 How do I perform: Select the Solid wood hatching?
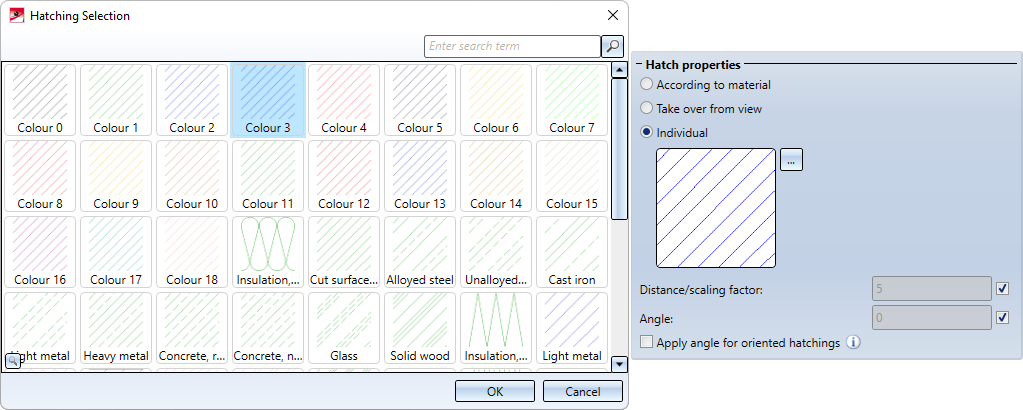(420, 327)
